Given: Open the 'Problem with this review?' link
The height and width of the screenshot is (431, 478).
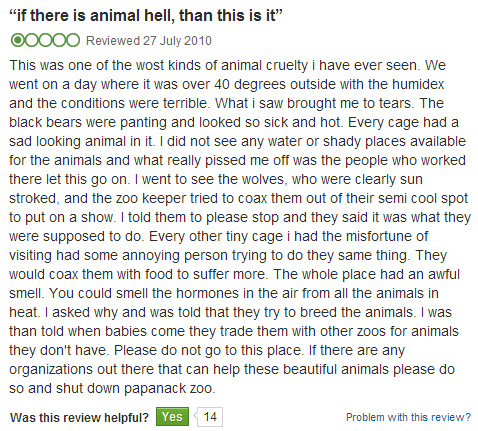Looking at the screenshot, I should pos(408,417).
